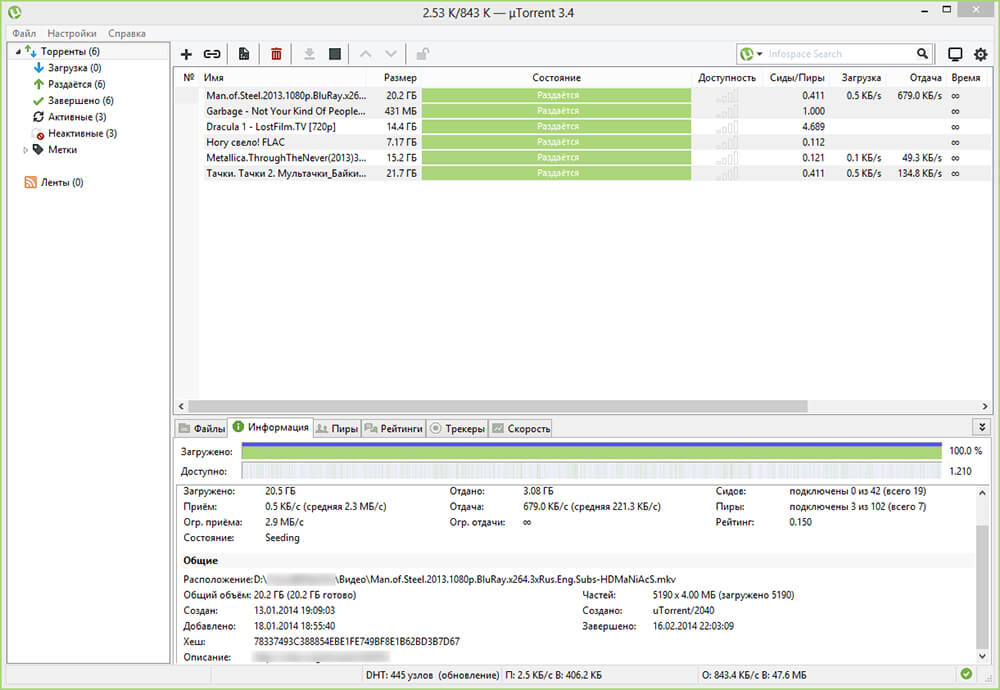Expand the Метки tree node
This screenshot has height=690, width=1000.
(25, 150)
